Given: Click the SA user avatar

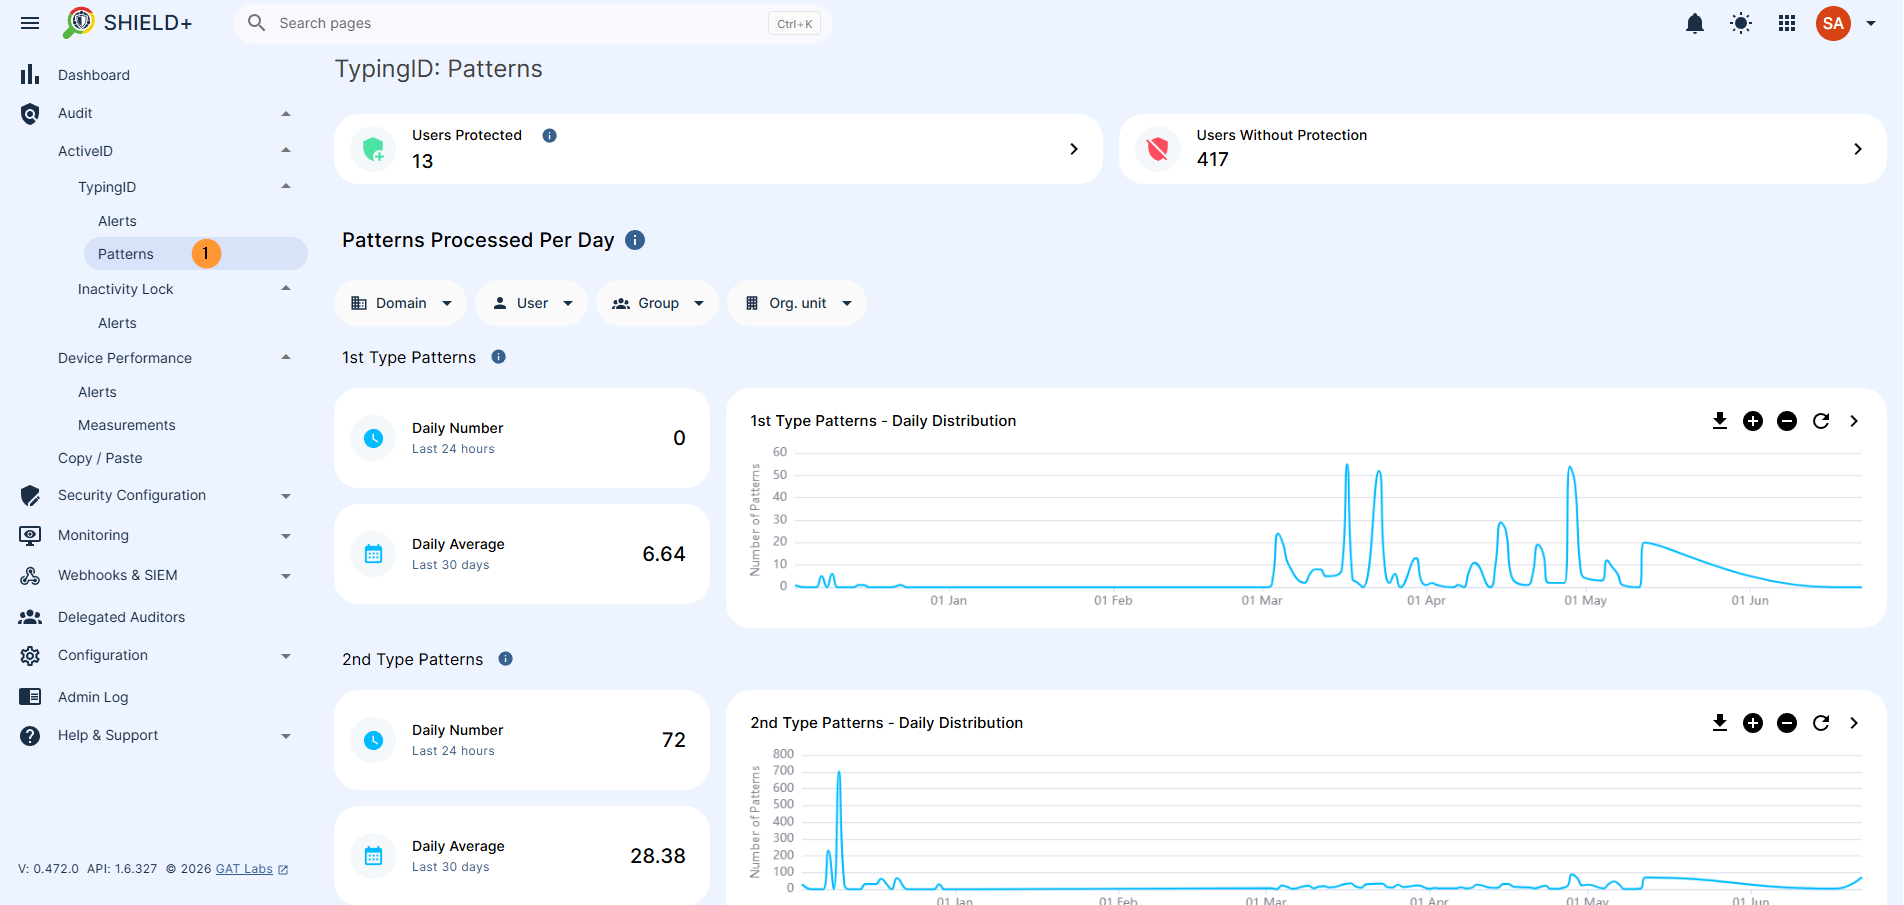Looking at the screenshot, I should coord(1833,23).
